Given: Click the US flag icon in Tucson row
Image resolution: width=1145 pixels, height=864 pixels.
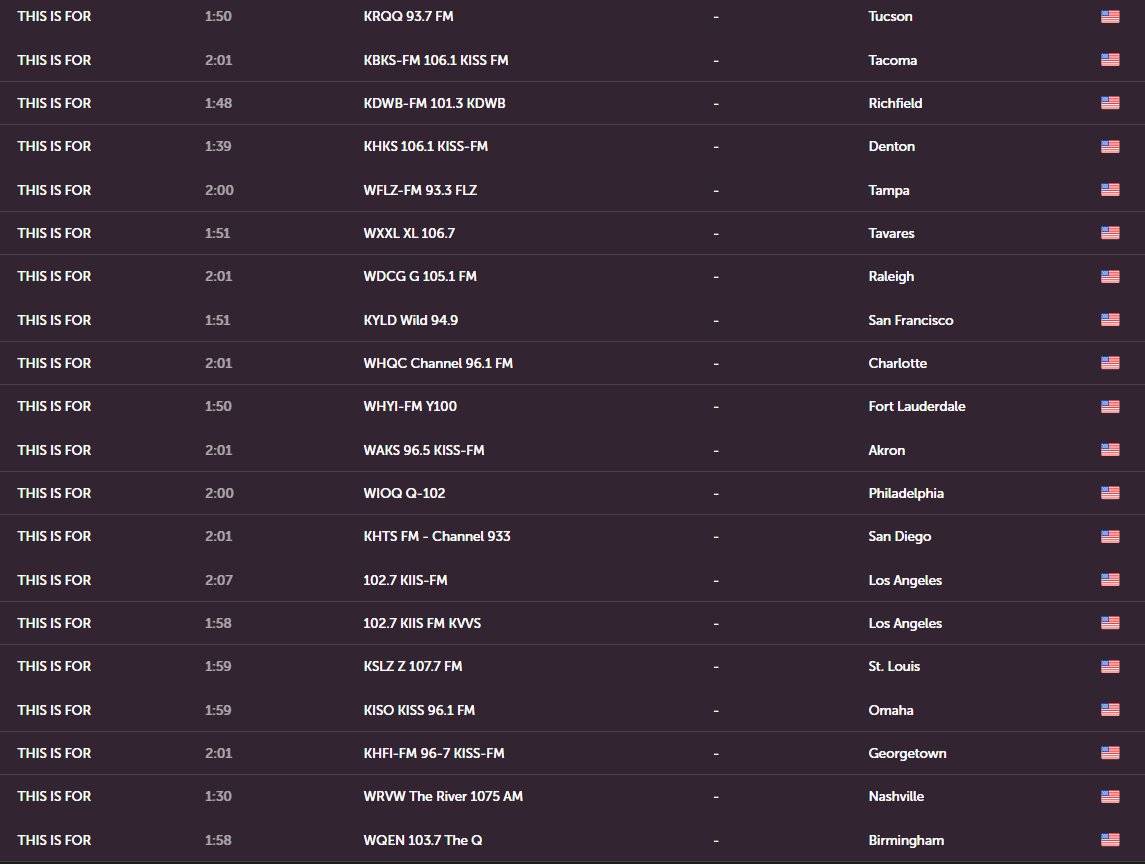Looking at the screenshot, I should pos(1110,16).
